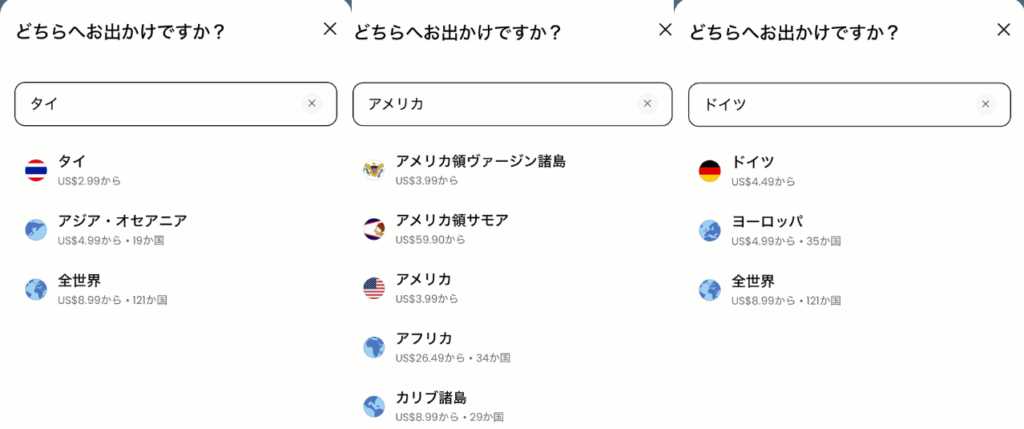The width and height of the screenshot is (1024, 429).
Task: Click the Europe globe icon next to ヨーロッパ
Action: [710, 231]
